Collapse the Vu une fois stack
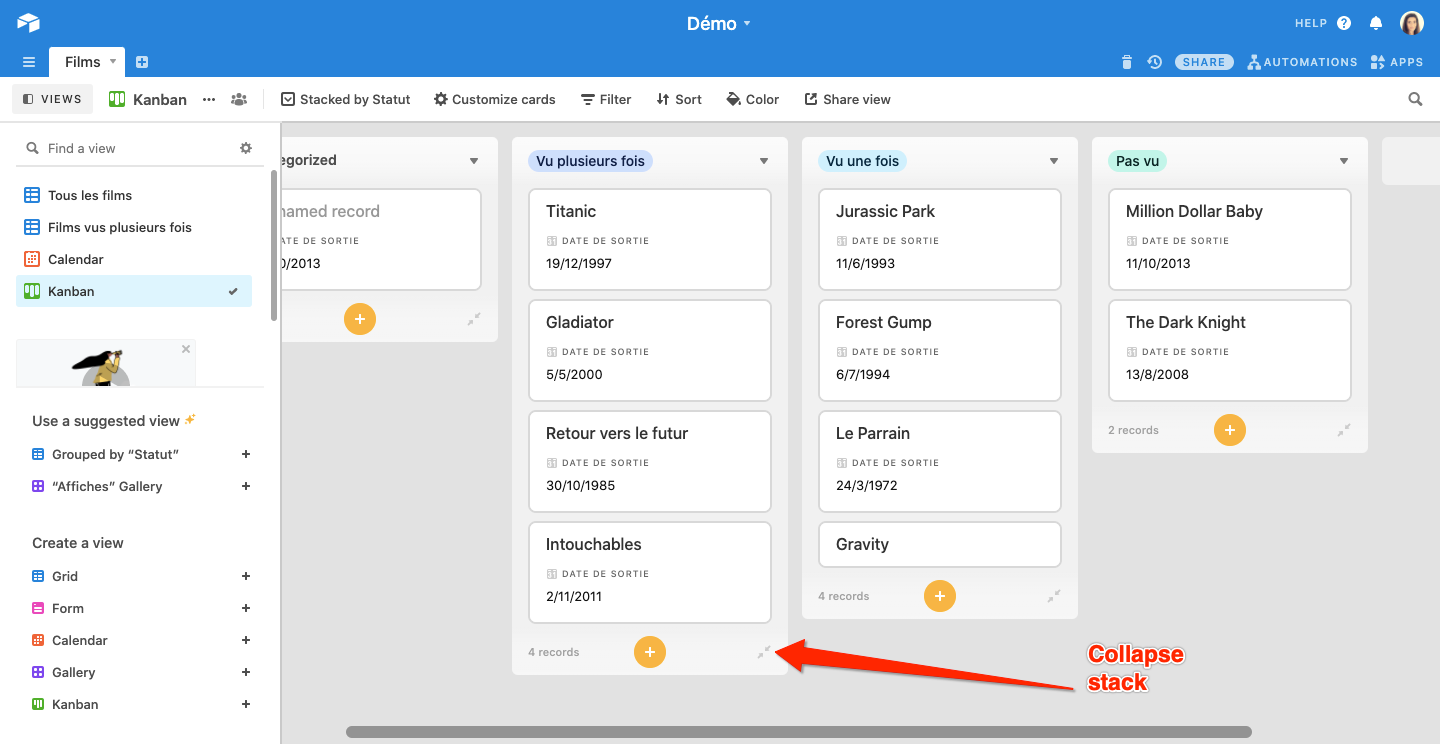 1054,596
